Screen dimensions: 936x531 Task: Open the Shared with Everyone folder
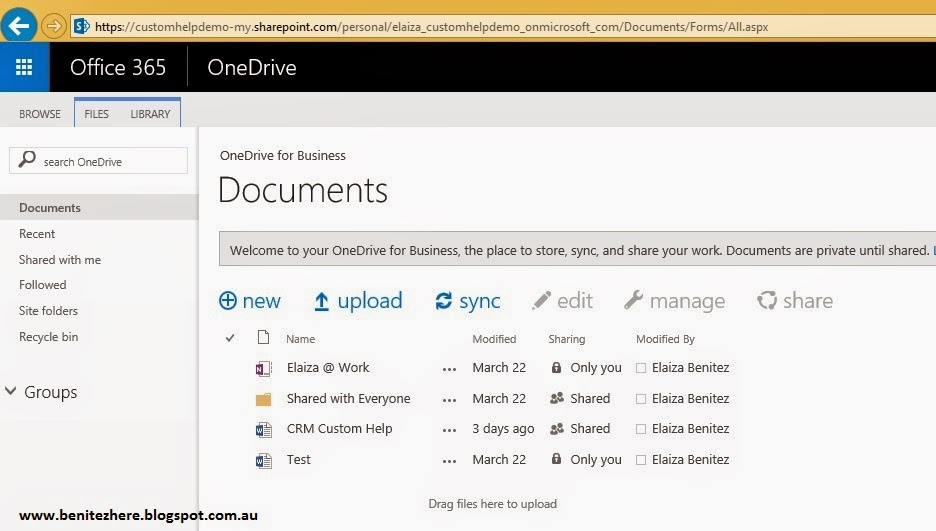(349, 399)
